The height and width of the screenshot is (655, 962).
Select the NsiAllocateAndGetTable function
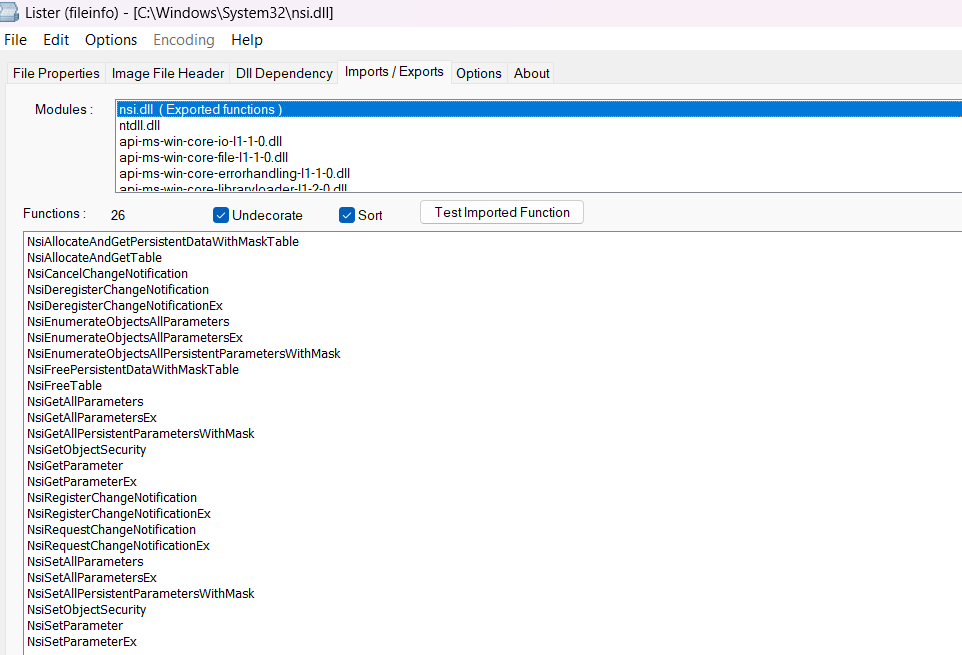[94, 258]
